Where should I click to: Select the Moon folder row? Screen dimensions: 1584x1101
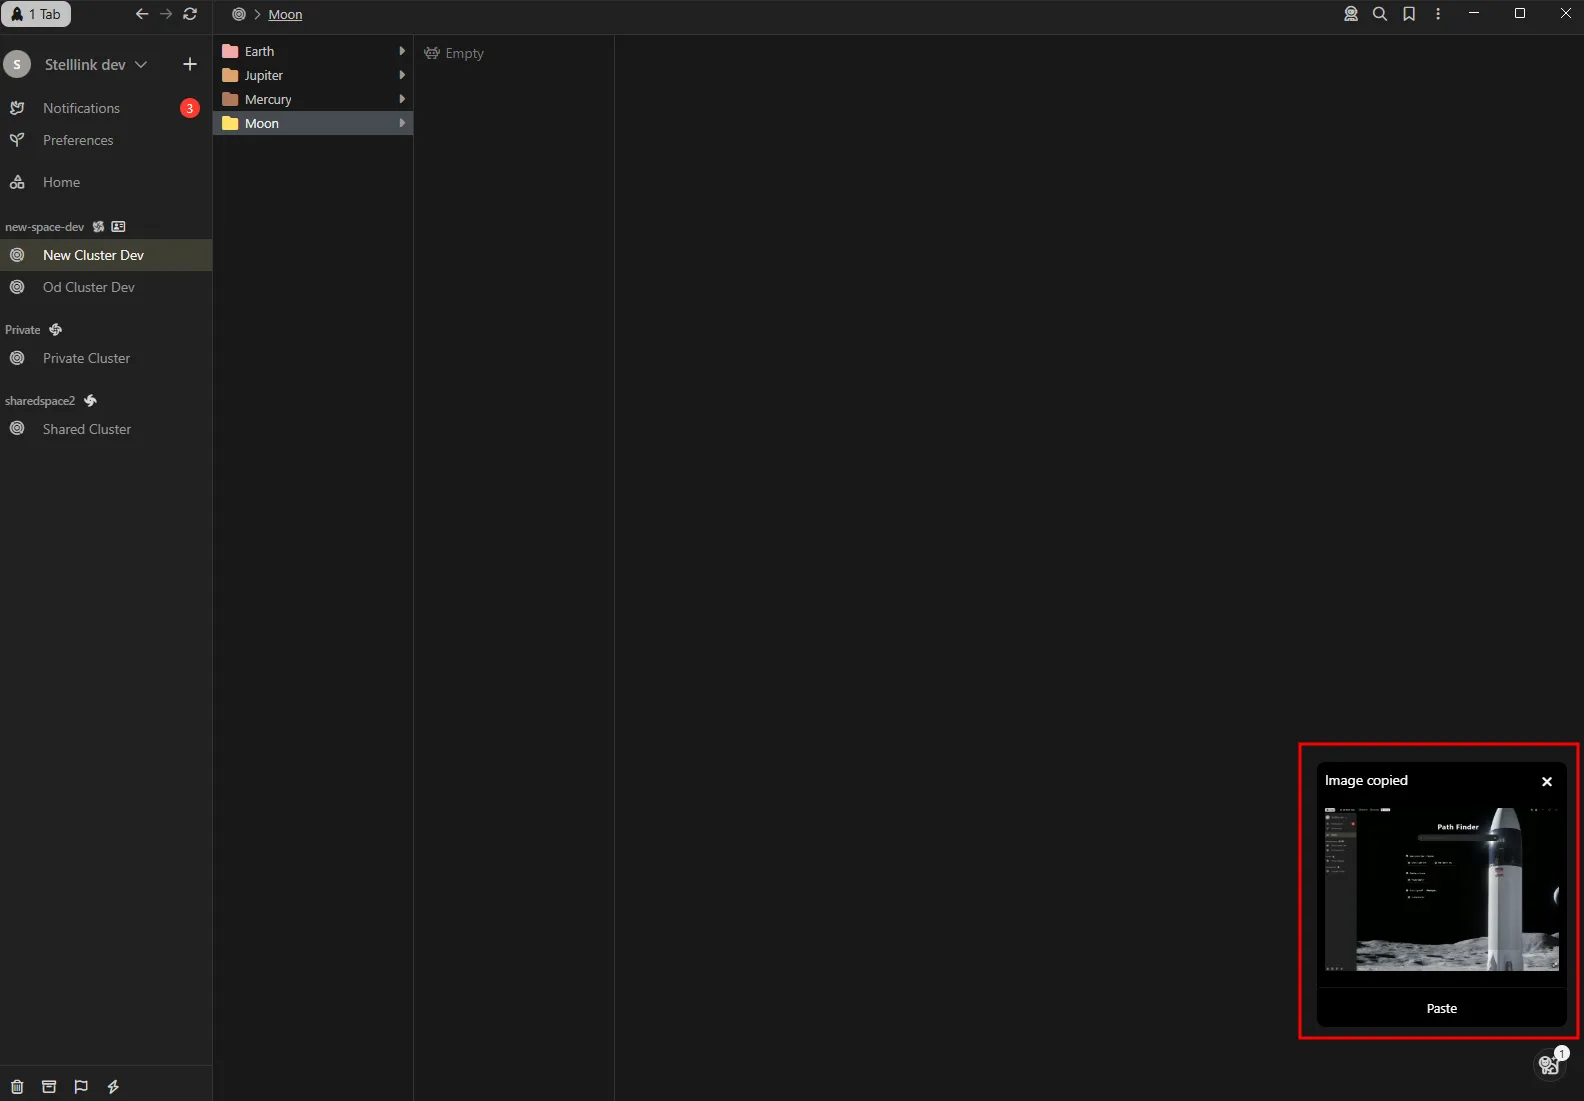pyautogui.click(x=313, y=123)
